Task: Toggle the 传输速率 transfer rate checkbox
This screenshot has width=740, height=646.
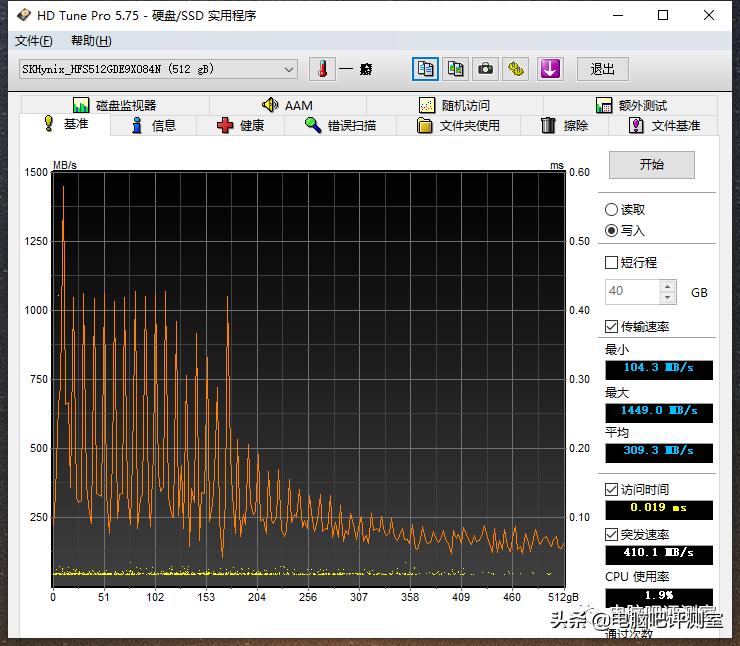Action: coord(611,327)
